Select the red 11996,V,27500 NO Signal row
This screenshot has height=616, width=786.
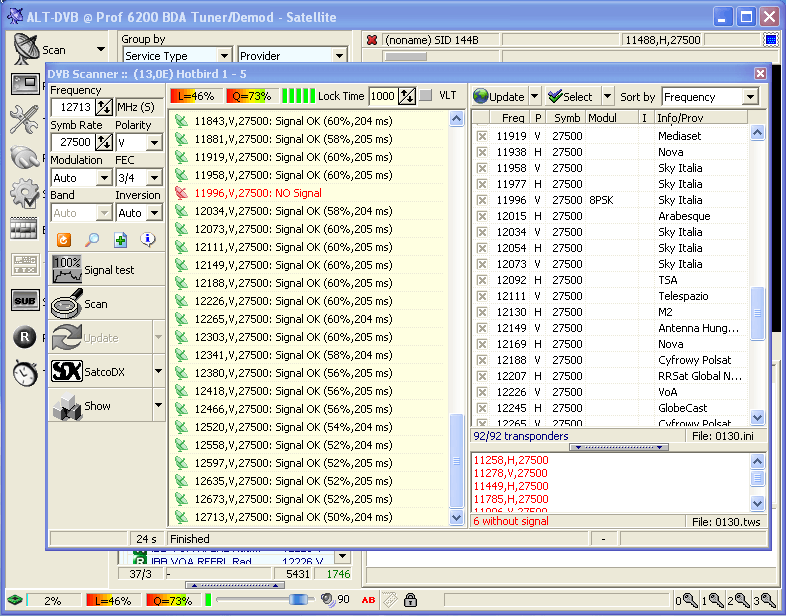click(308, 193)
